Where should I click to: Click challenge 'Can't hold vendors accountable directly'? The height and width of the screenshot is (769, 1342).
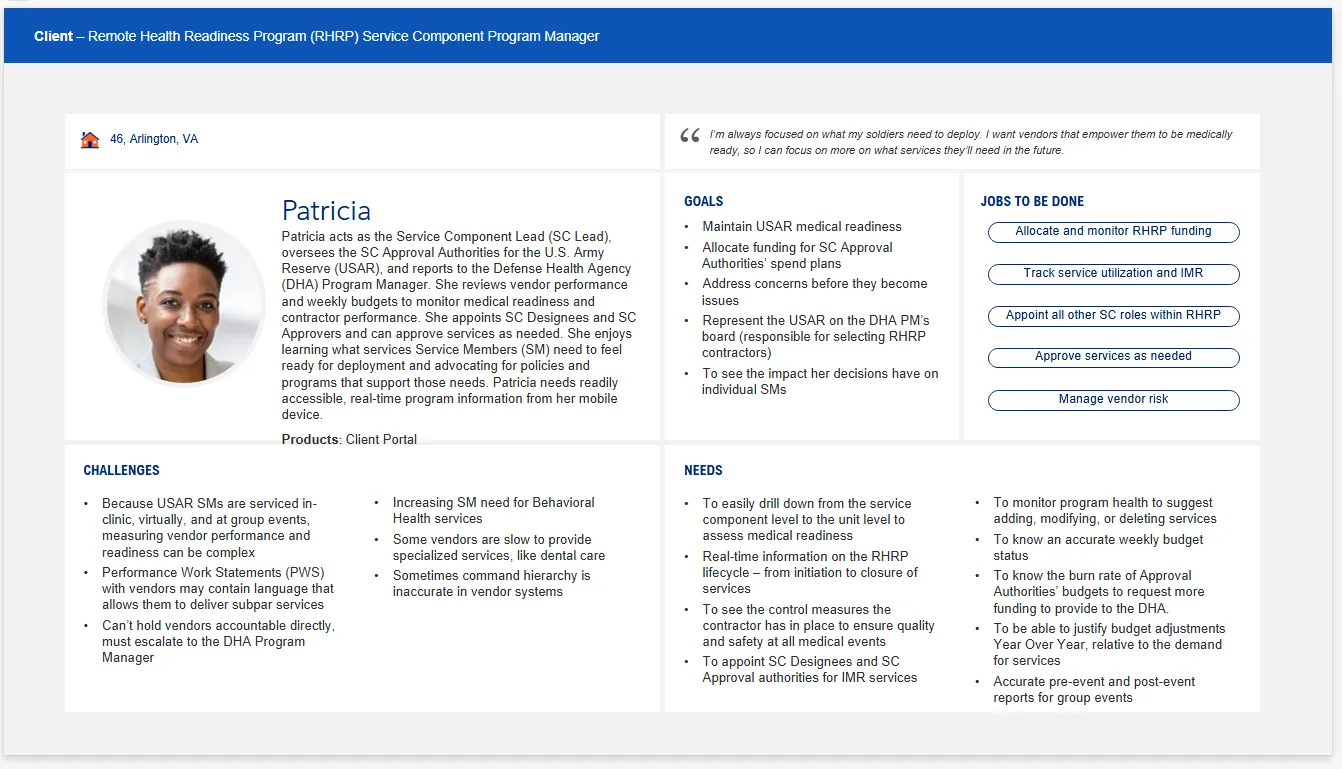[218, 642]
